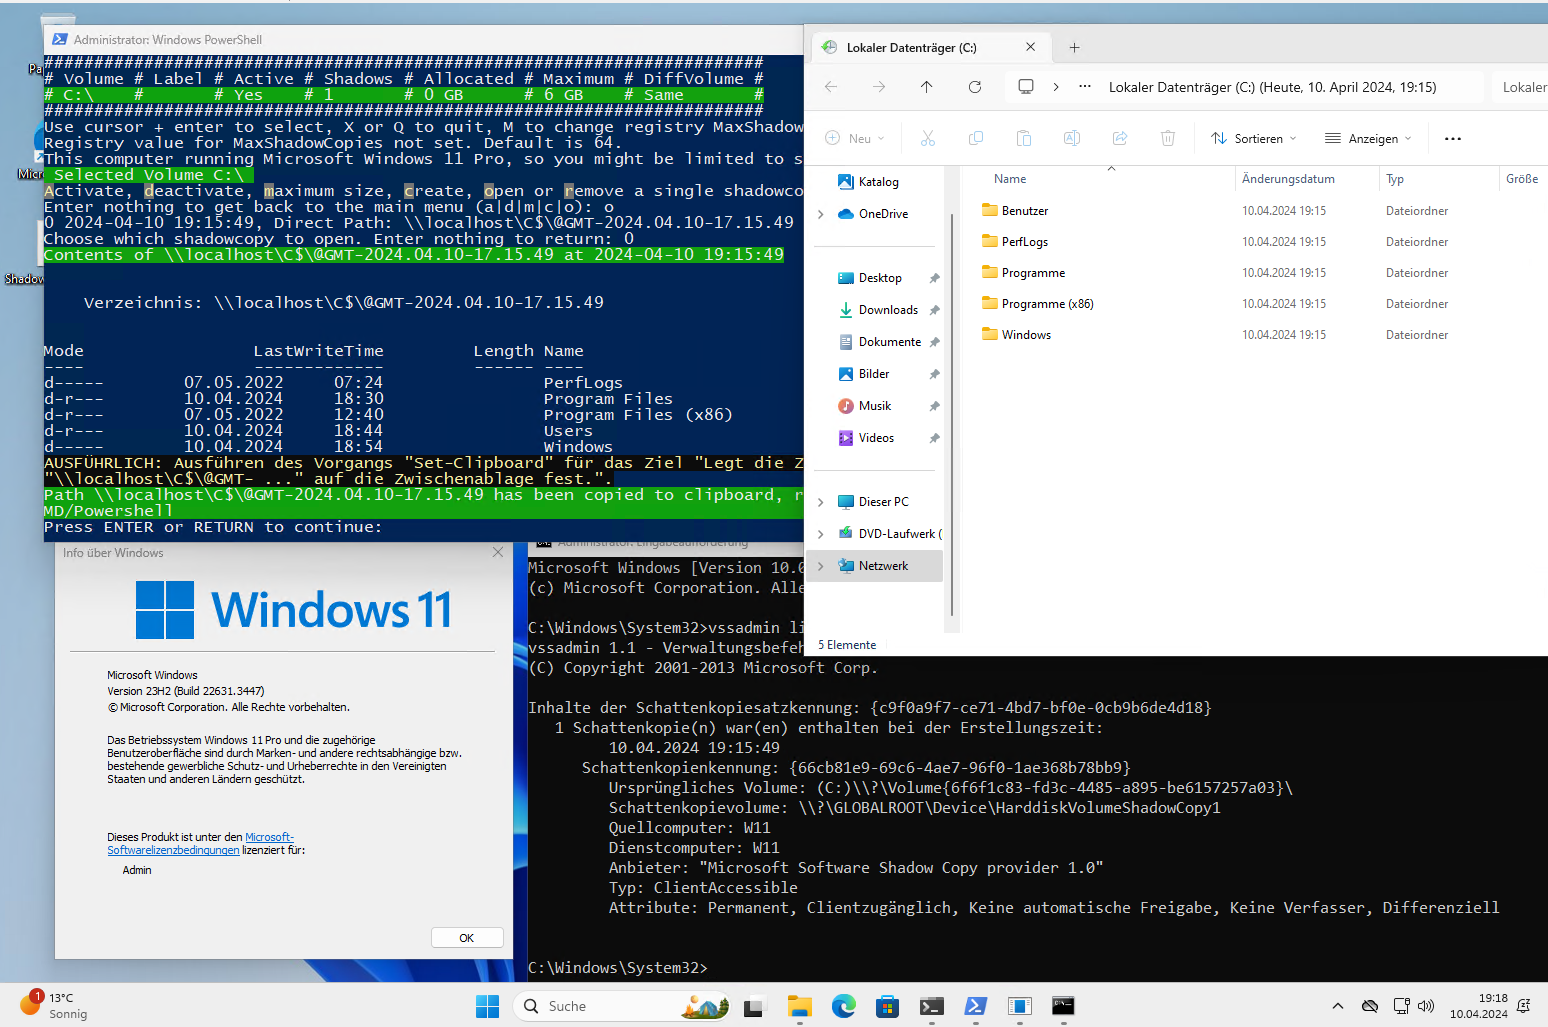Viewport: 1548px width, 1027px height.
Task: Click the Rename icon in Explorer toolbar
Action: (x=1072, y=138)
